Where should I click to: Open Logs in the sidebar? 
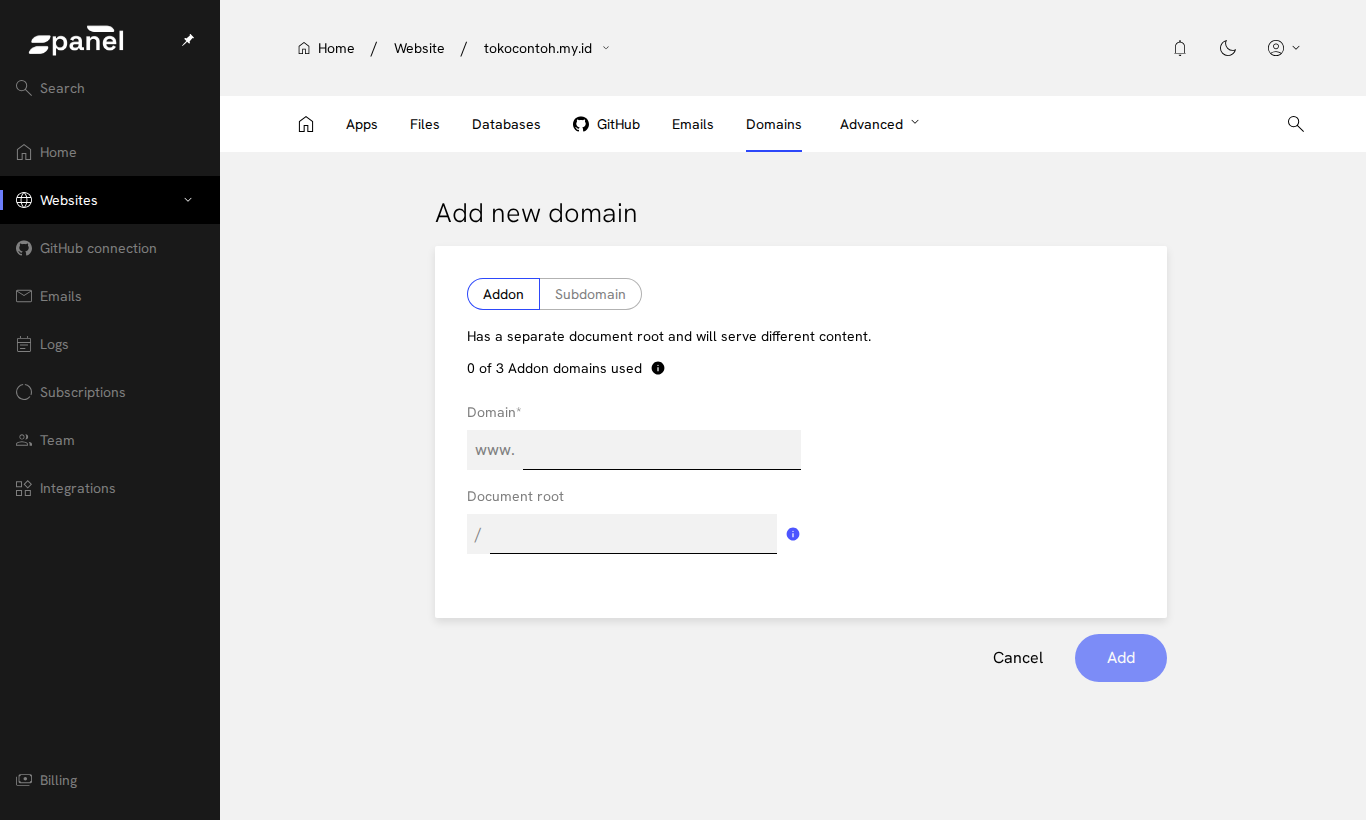tap(110, 344)
